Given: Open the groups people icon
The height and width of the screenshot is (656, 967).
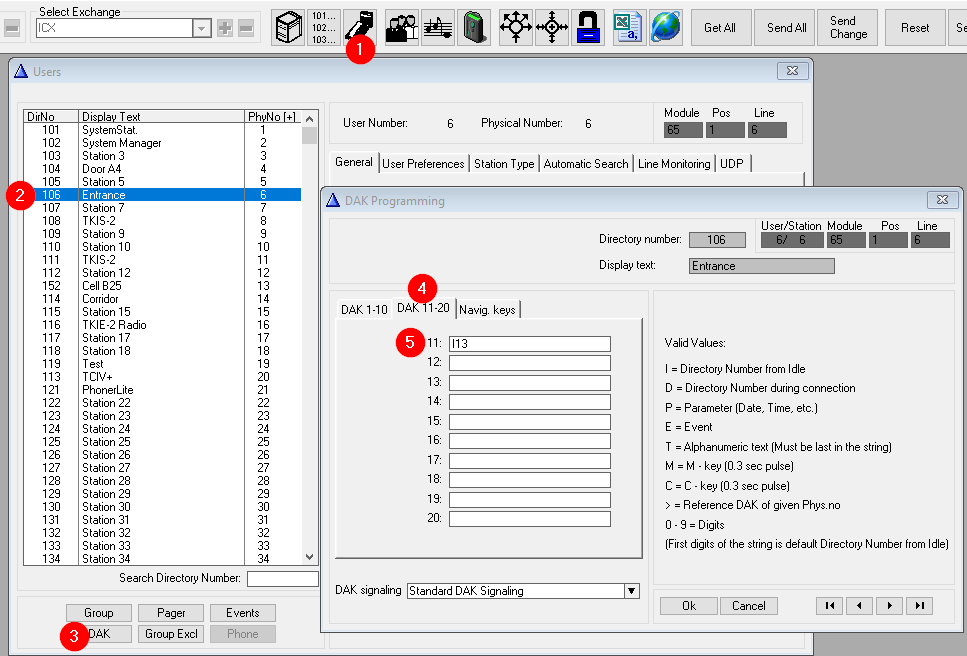Looking at the screenshot, I should click(x=402, y=28).
